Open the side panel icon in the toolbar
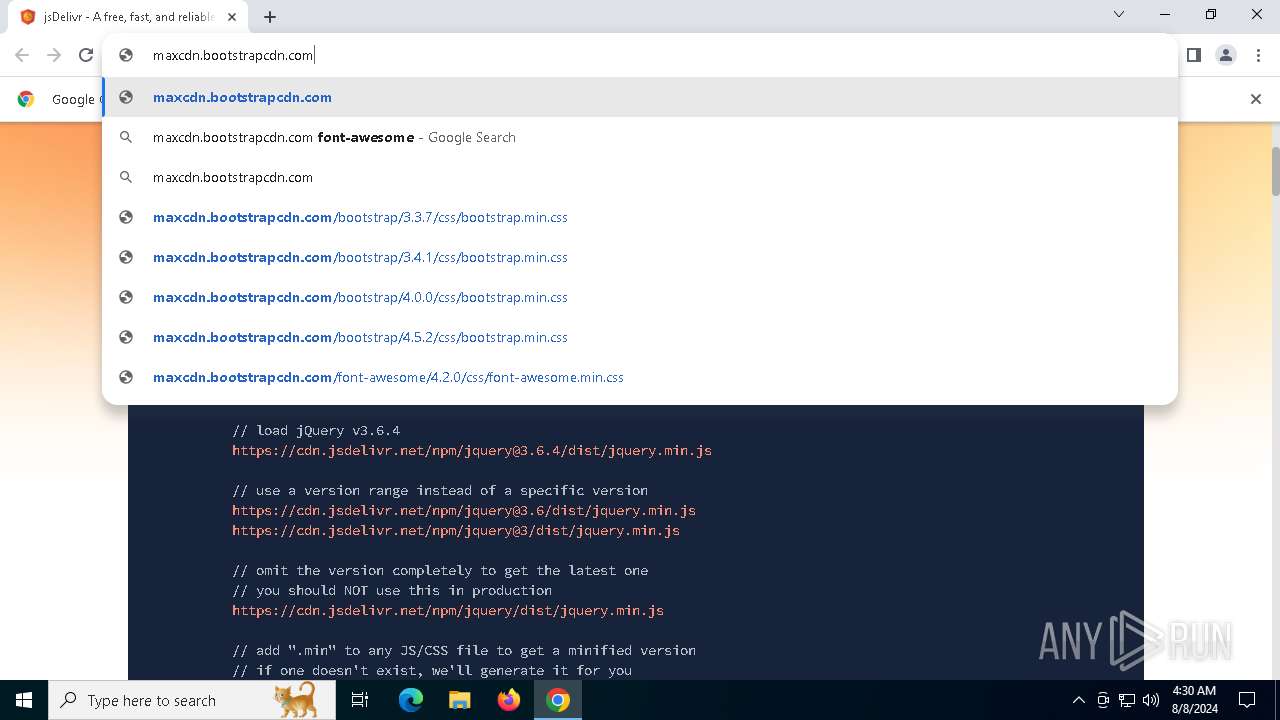The width and height of the screenshot is (1280, 720). [1193, 55]
